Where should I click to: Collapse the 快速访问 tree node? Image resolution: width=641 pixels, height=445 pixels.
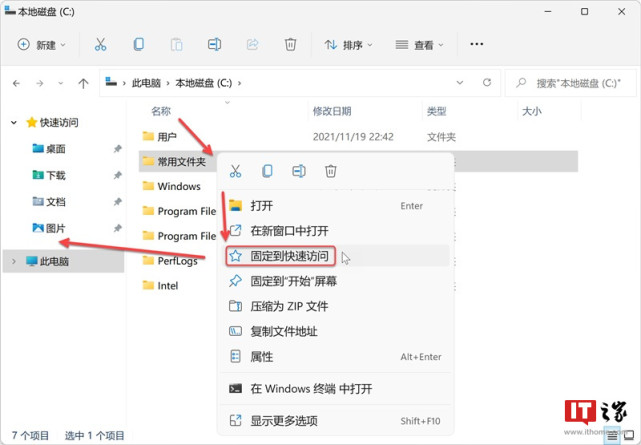(14, 122)
